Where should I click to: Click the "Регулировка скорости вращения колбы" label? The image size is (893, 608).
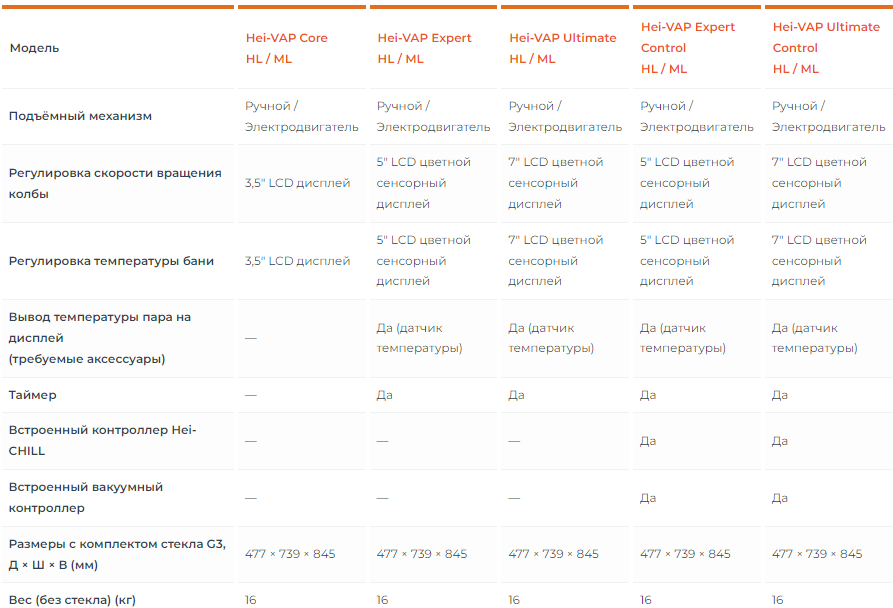(x=114, y=183)
